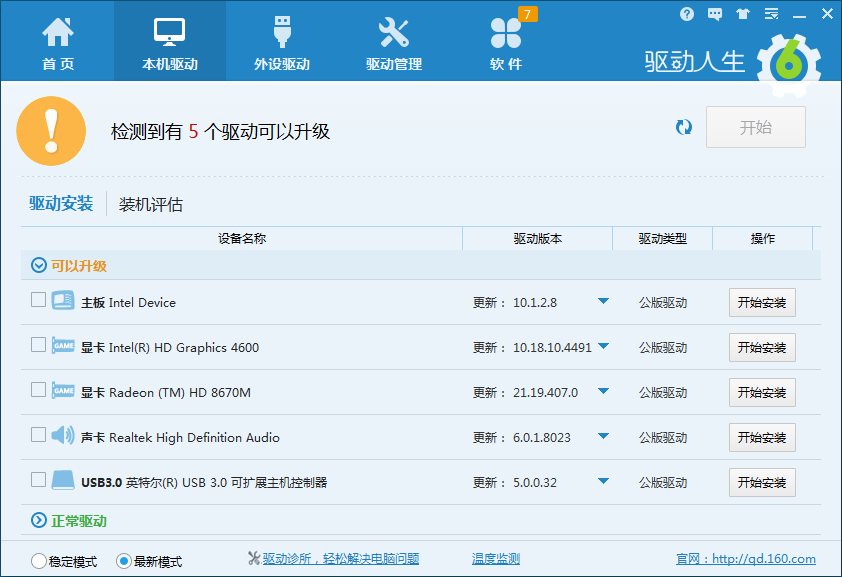Open the 软件 tab
Image resolution: width=842 pixels, height=577 pixels.
pyautogui.click(x=506, y=43)
